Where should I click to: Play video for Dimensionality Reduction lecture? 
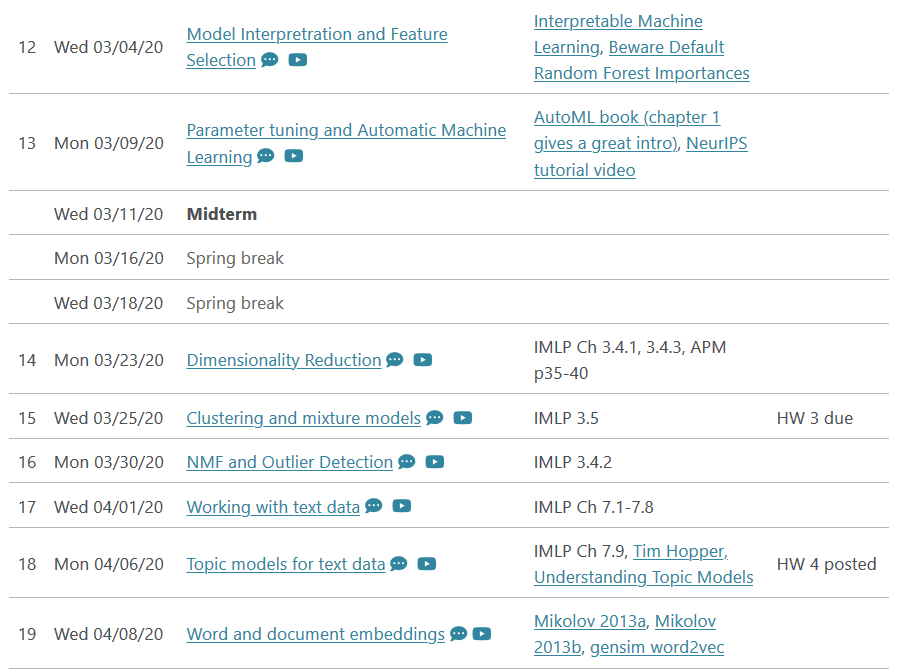pyautogui.click(x=423, y=360)
